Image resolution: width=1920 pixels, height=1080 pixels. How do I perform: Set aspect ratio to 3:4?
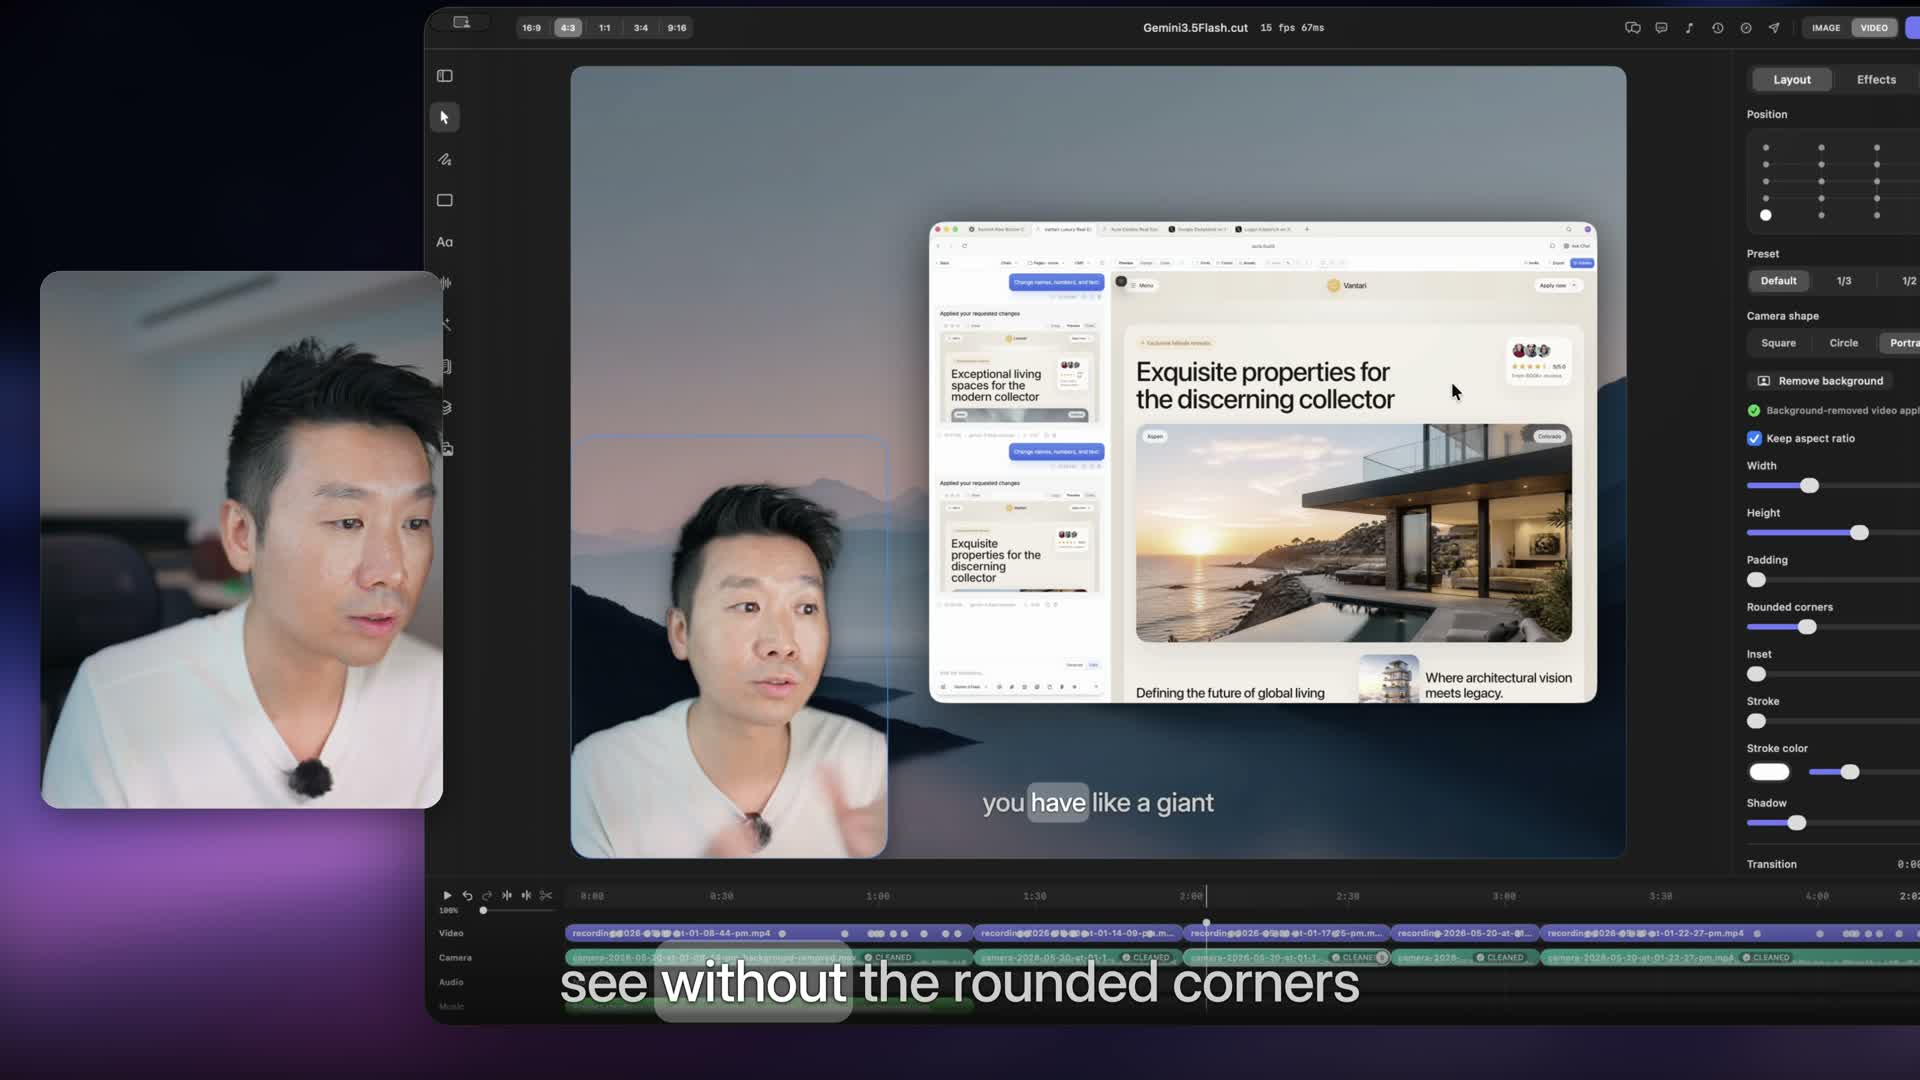click(641, 28)
